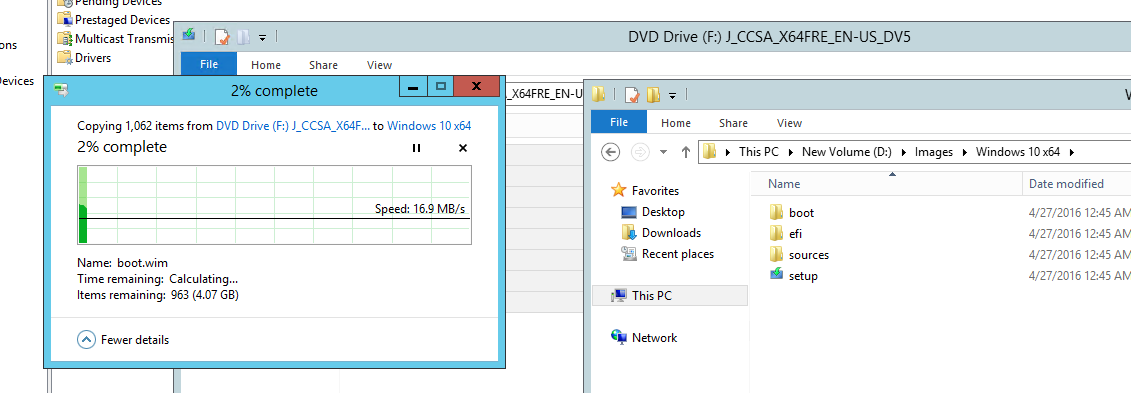Click the boot folder's date modified
Viewport: 1131px width, 393px height.
pyautogui.click(x=1079, y=213)
